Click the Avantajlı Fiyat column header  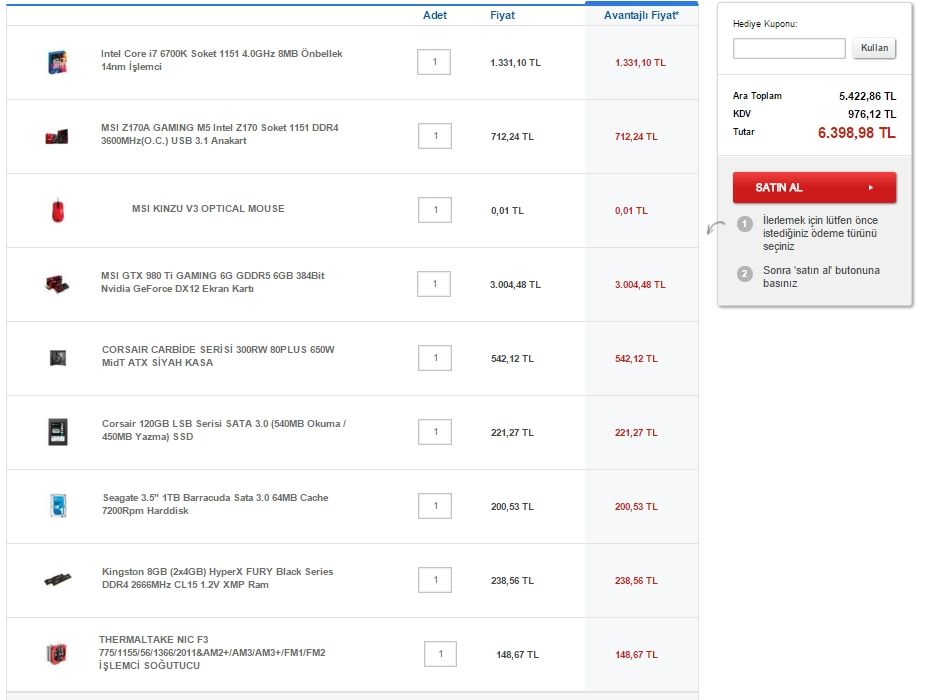pyautogui.click(x=641, y=15)
